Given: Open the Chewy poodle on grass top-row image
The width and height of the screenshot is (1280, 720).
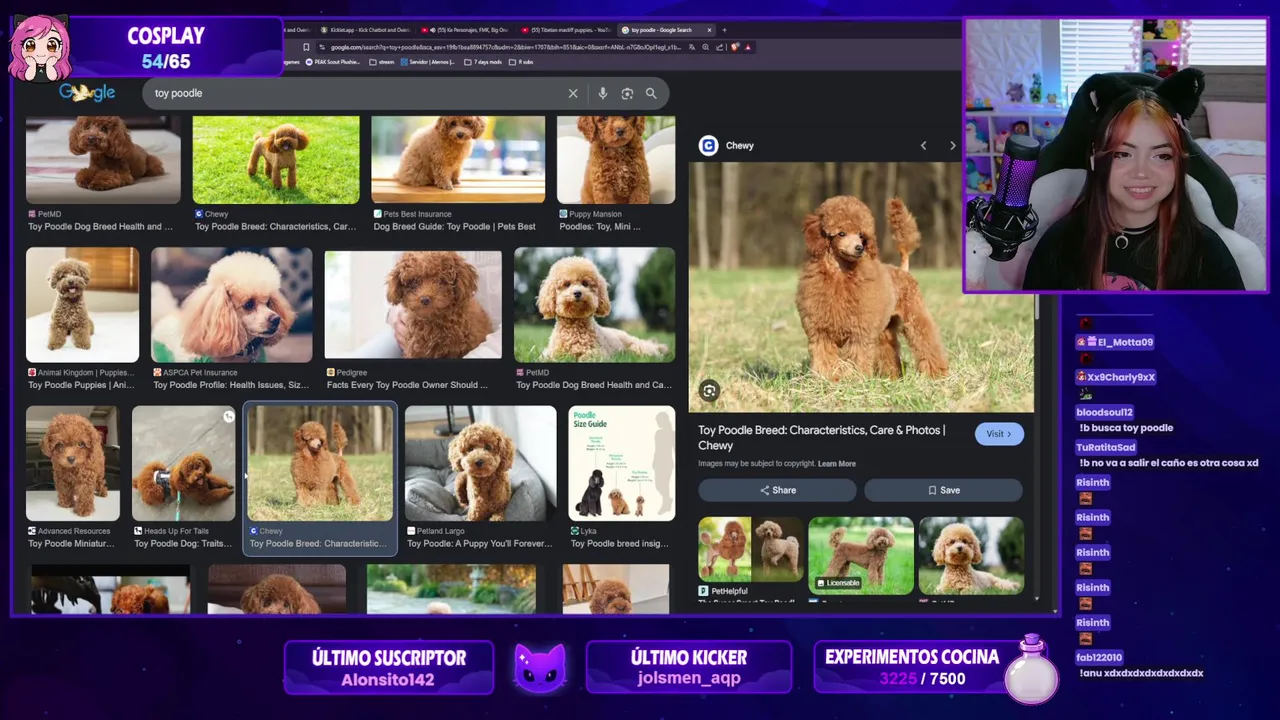Looking at the screenshot, I should [x=276, y=160].
